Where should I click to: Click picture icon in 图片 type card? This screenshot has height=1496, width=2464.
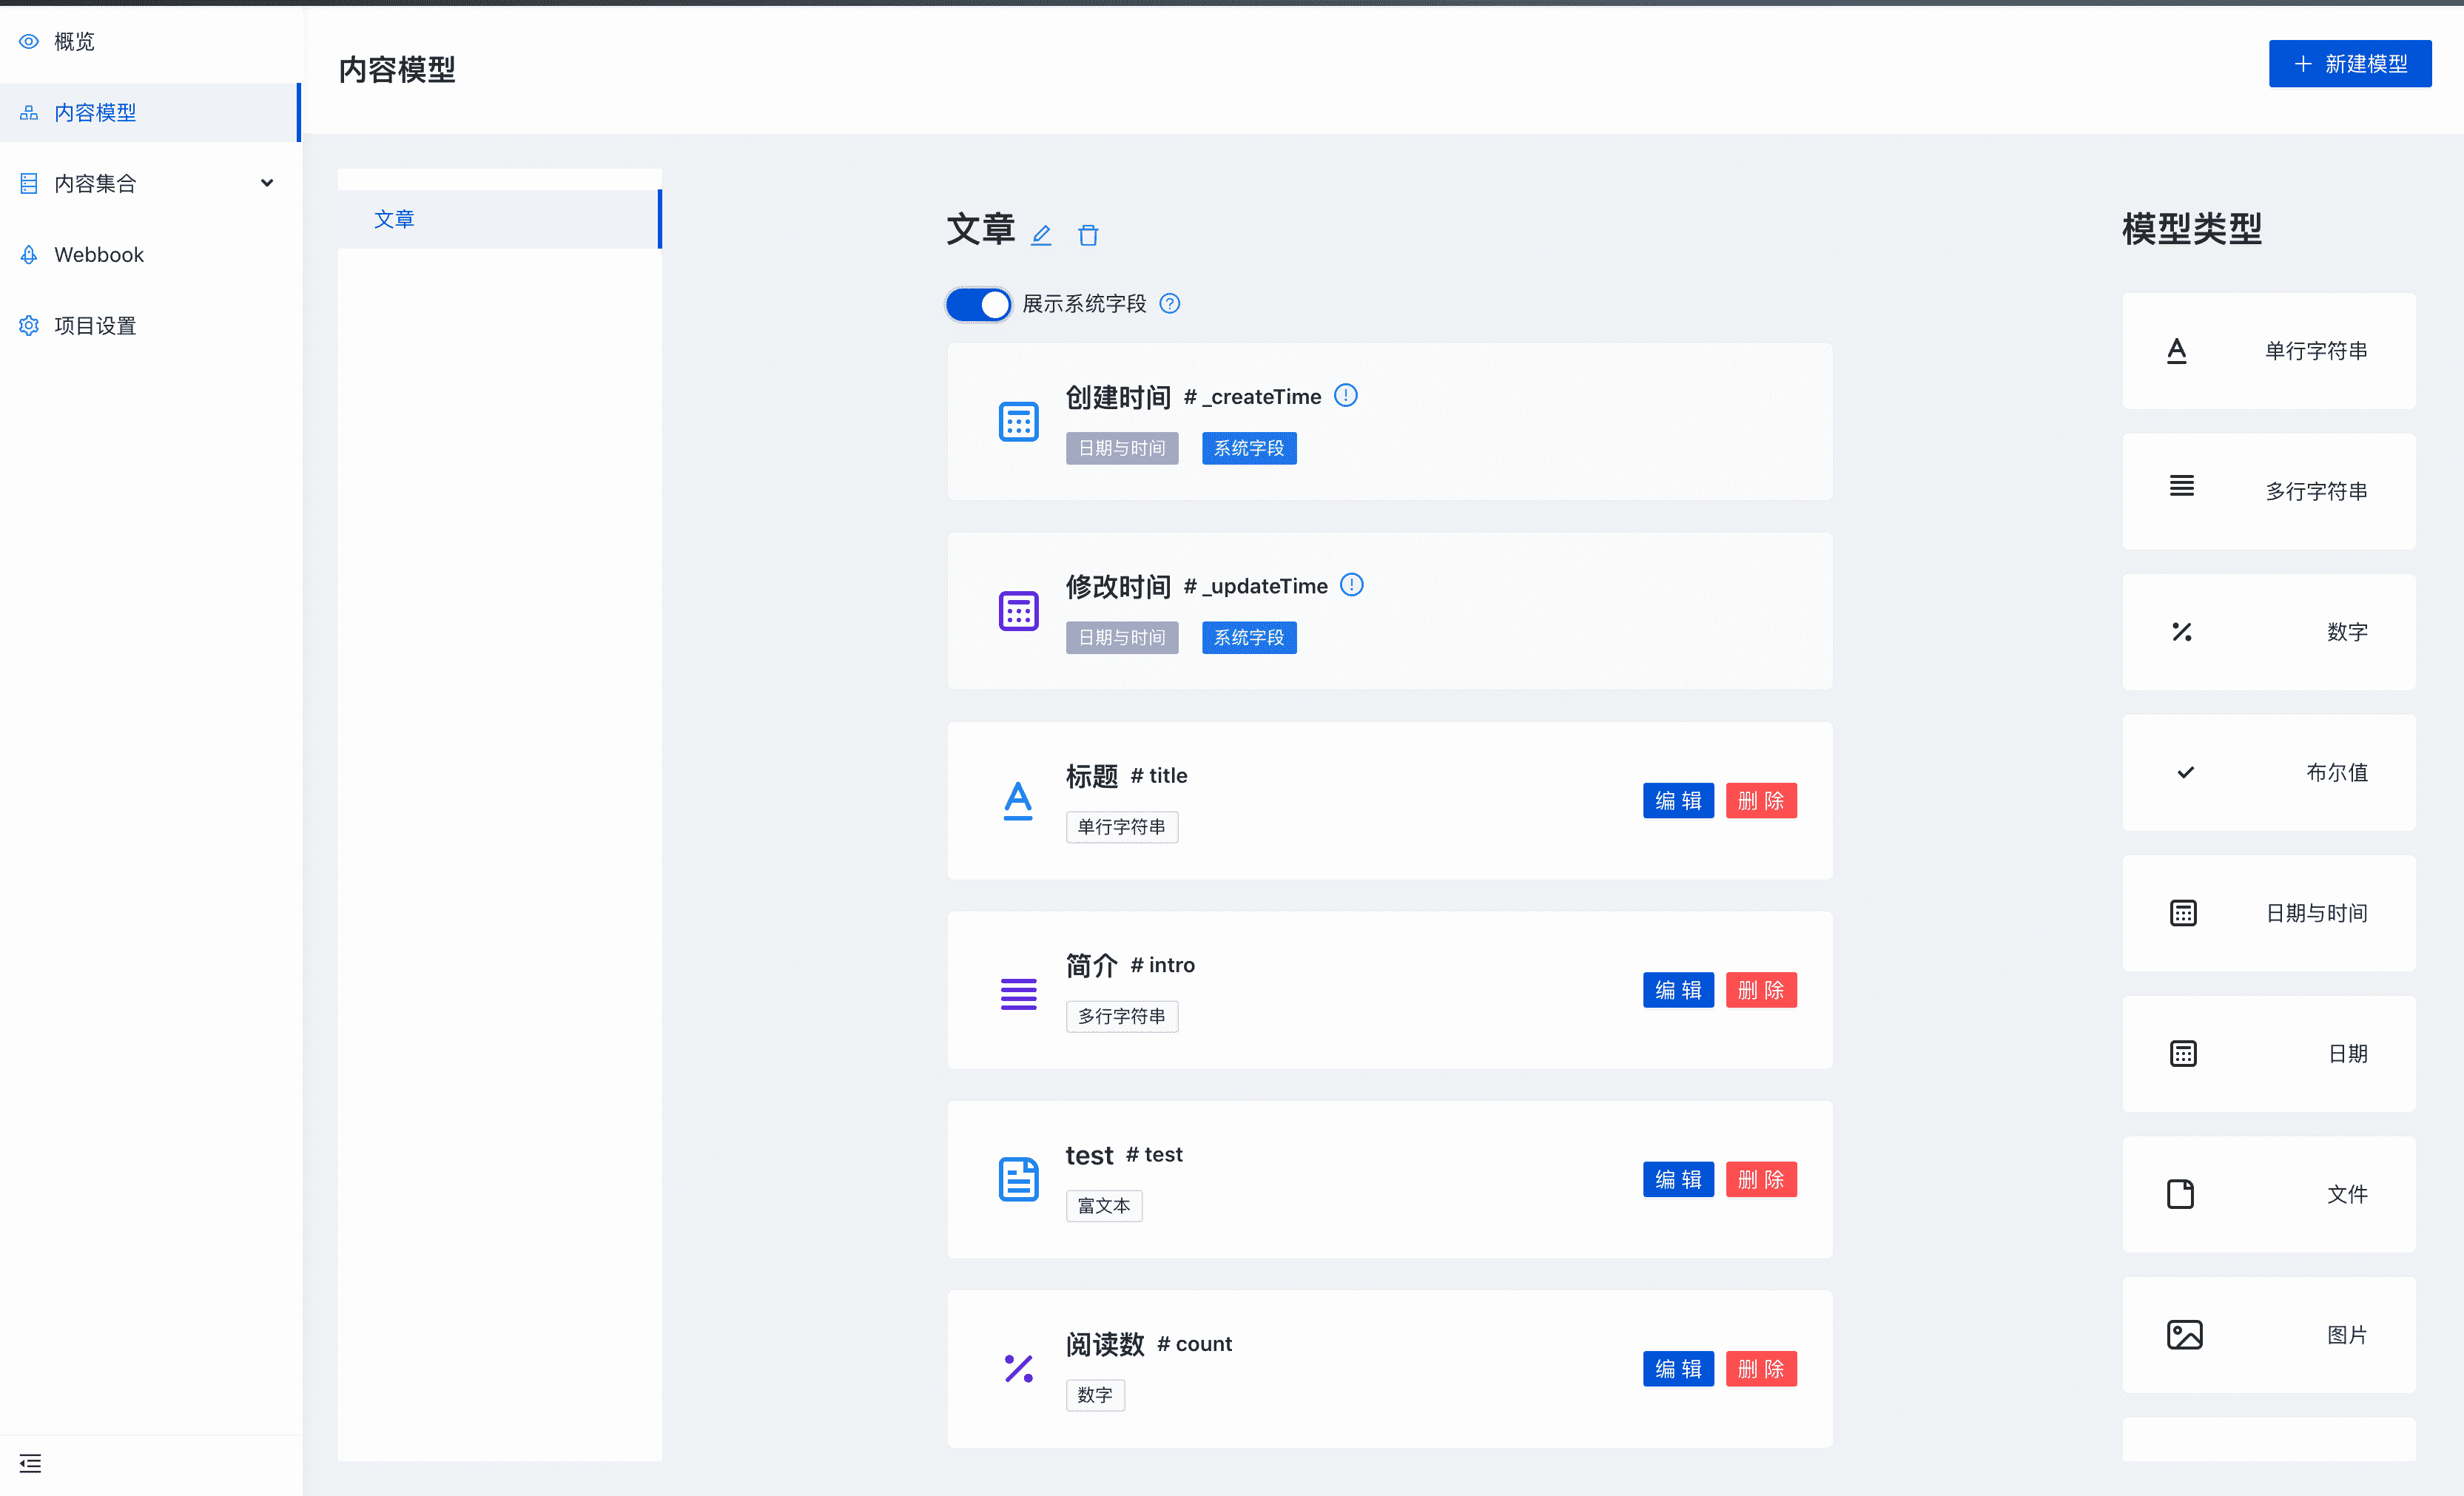[x=2184, y=1334]
